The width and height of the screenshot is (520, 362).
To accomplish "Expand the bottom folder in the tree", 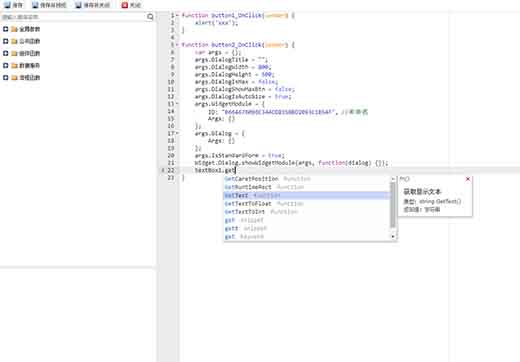I will click(5, 77).
